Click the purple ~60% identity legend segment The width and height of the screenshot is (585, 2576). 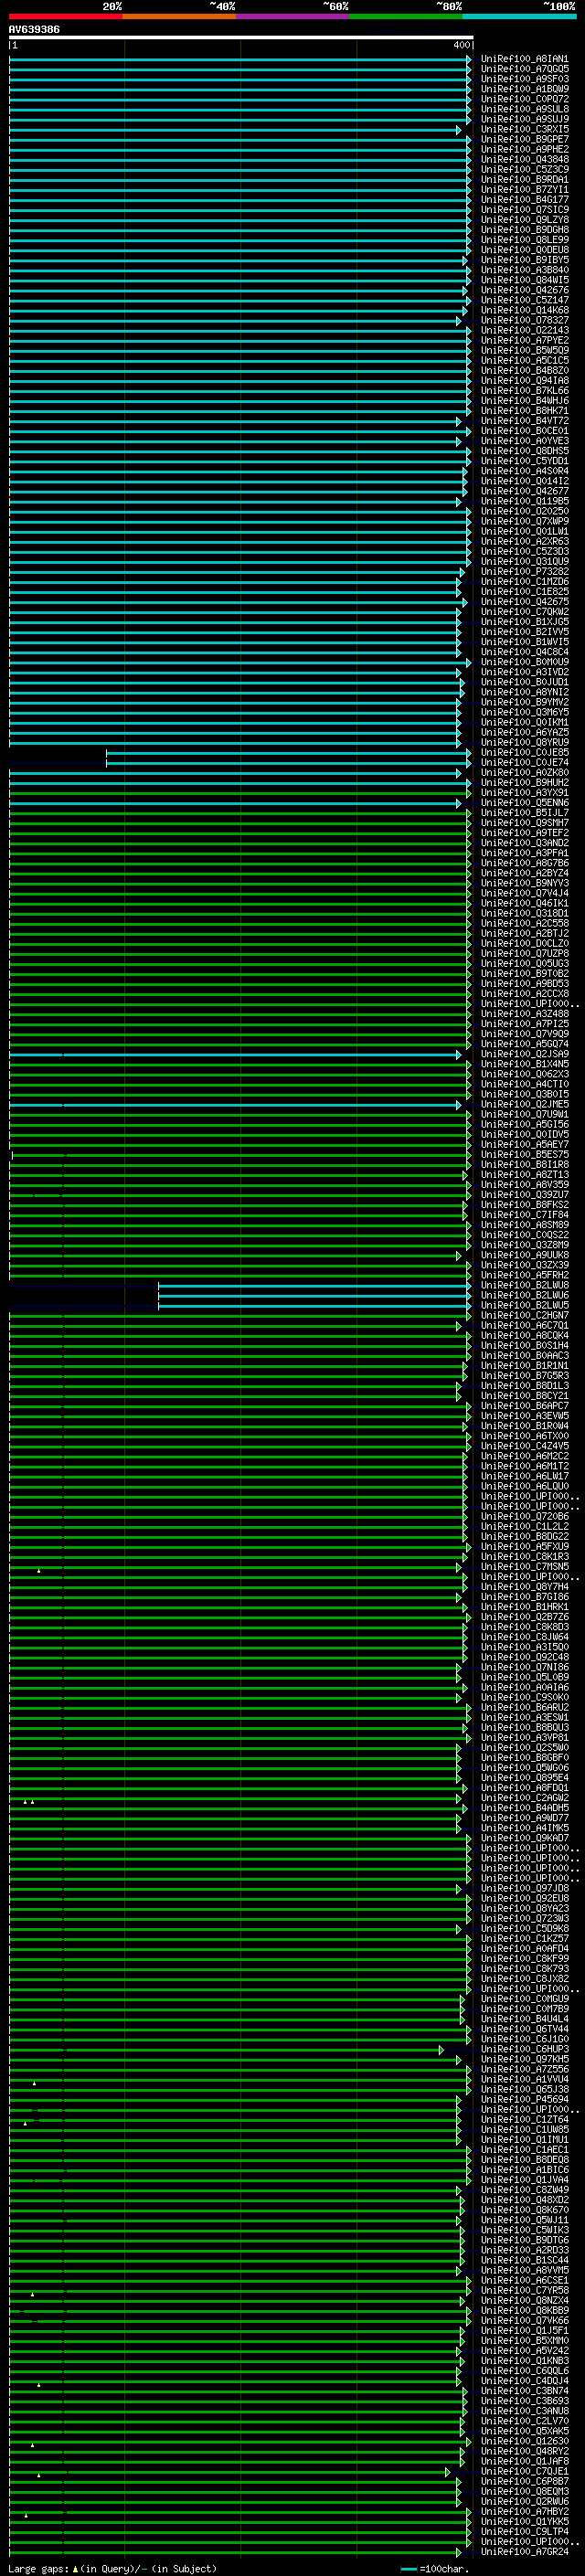[293, 16]
